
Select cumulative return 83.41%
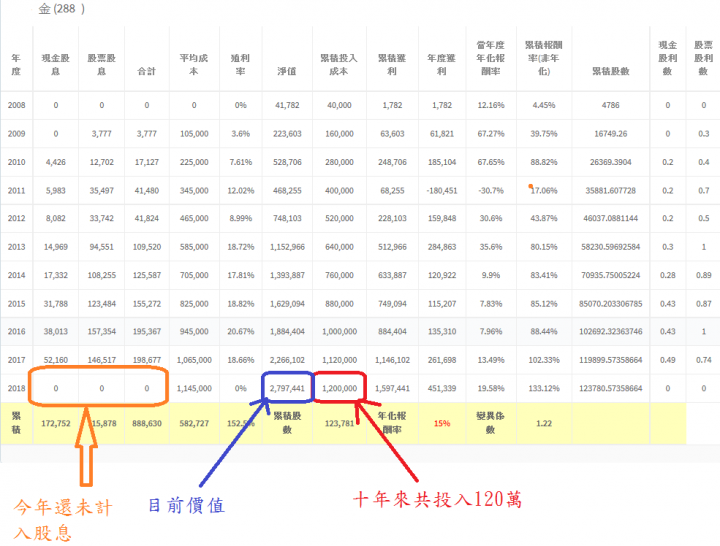tap(544, 276)
